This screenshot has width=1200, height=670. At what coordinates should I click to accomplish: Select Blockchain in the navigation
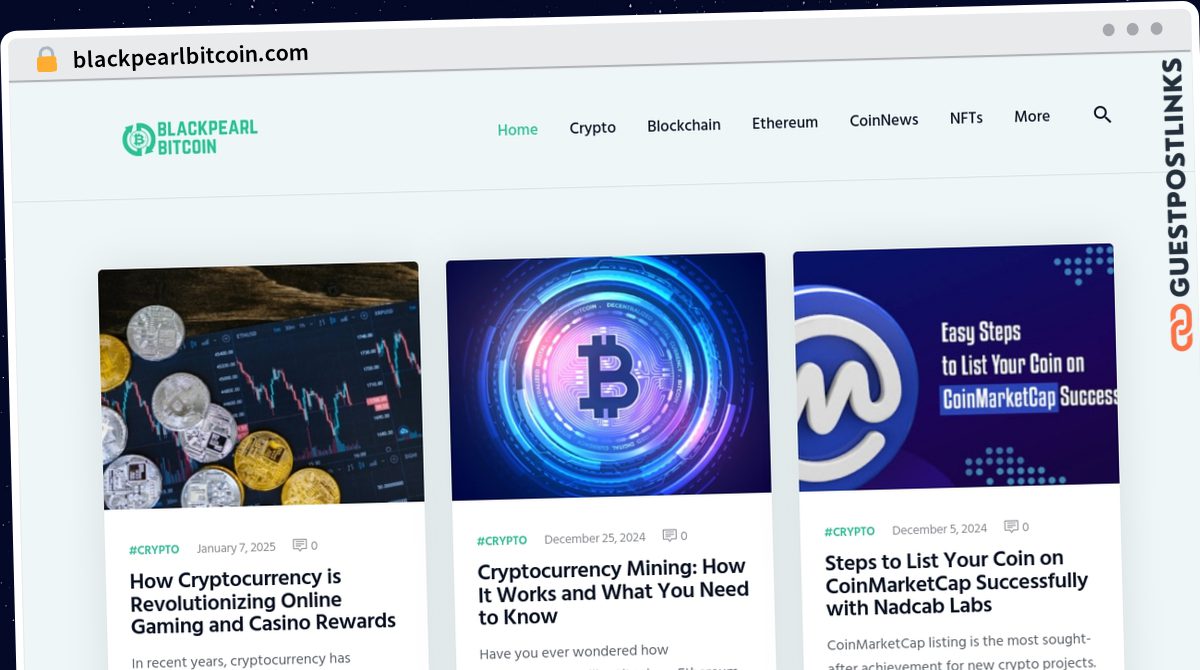(x=684, y=126)
